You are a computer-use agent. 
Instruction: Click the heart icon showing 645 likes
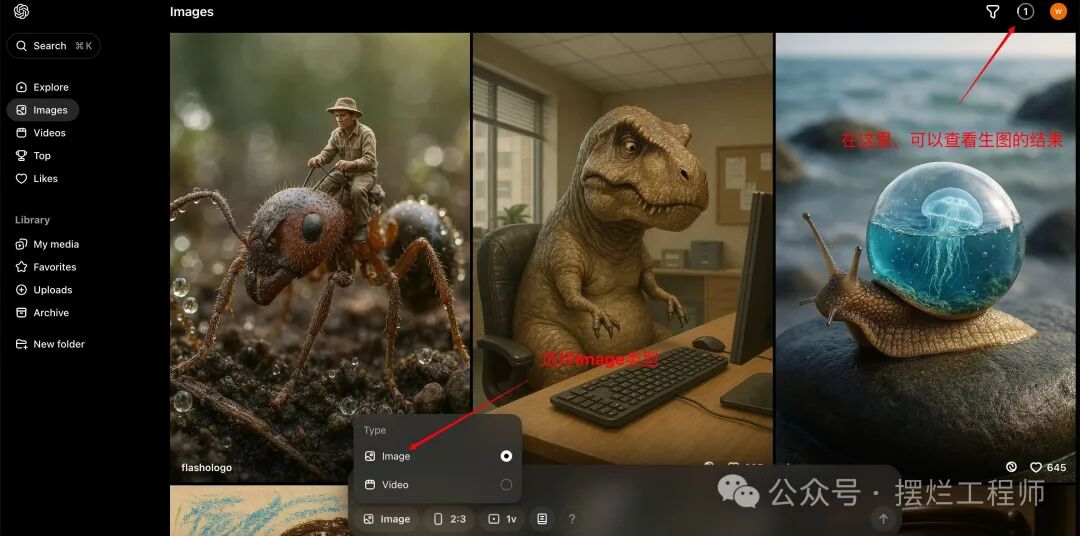point(1036,467)
